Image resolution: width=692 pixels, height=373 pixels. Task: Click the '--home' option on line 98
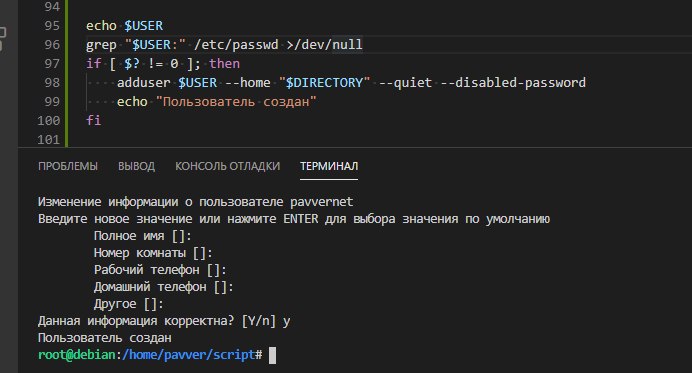248,83
